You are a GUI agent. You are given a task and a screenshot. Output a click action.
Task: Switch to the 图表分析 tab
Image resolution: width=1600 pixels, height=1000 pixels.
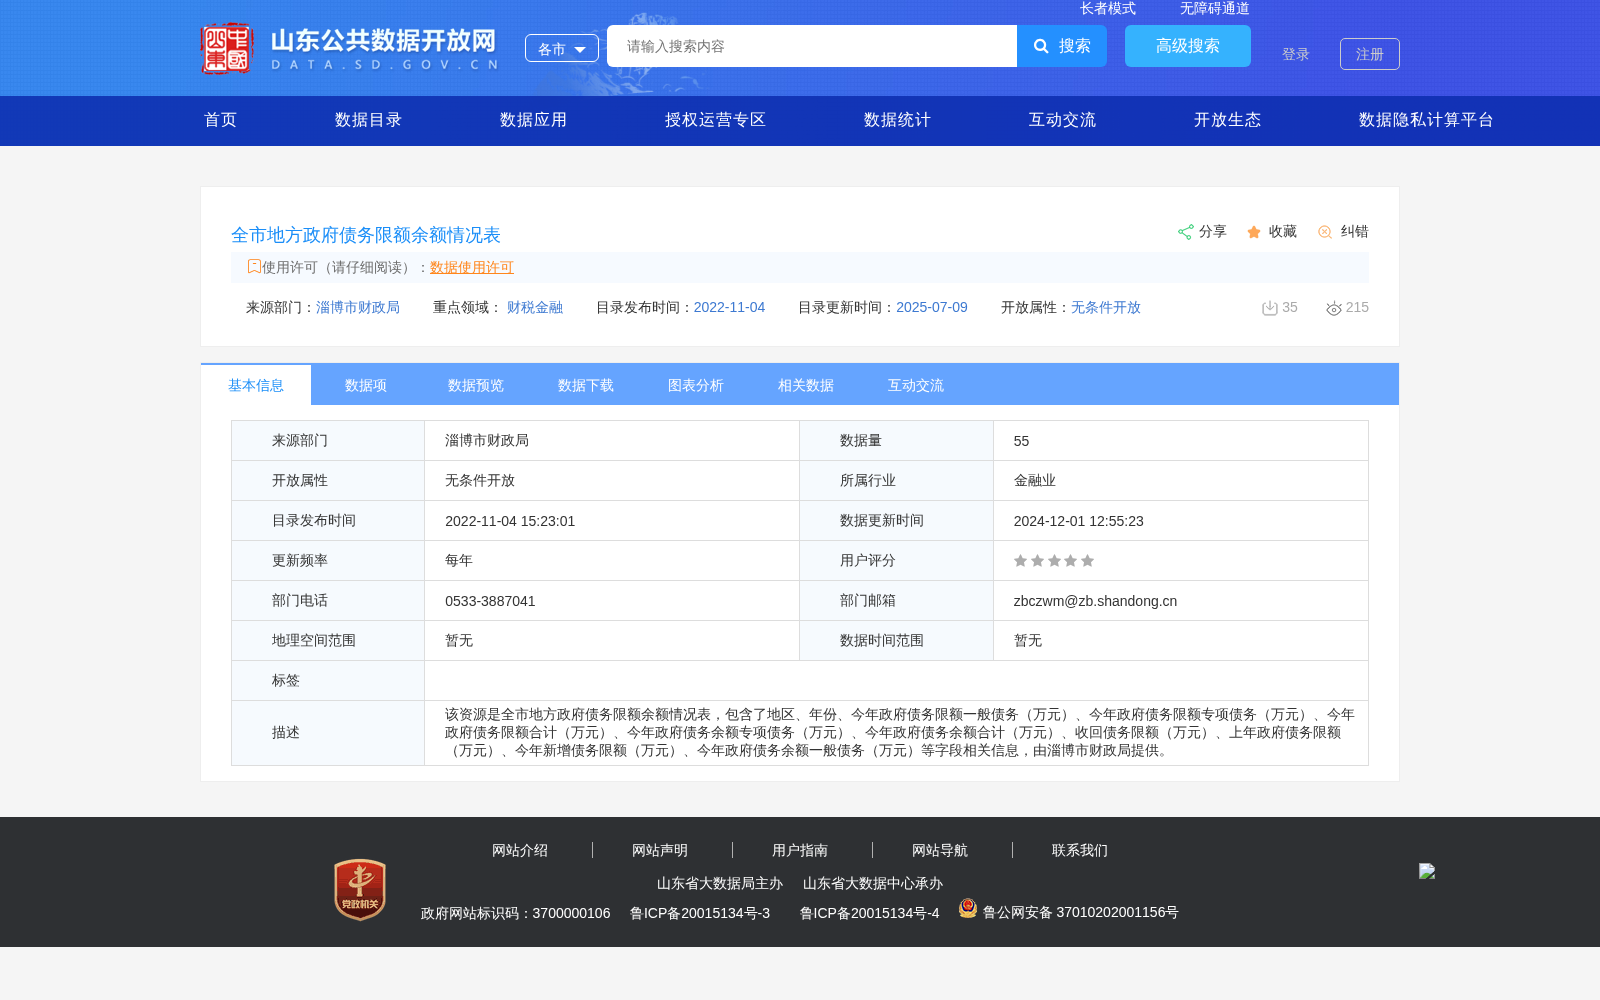(696, 385)
